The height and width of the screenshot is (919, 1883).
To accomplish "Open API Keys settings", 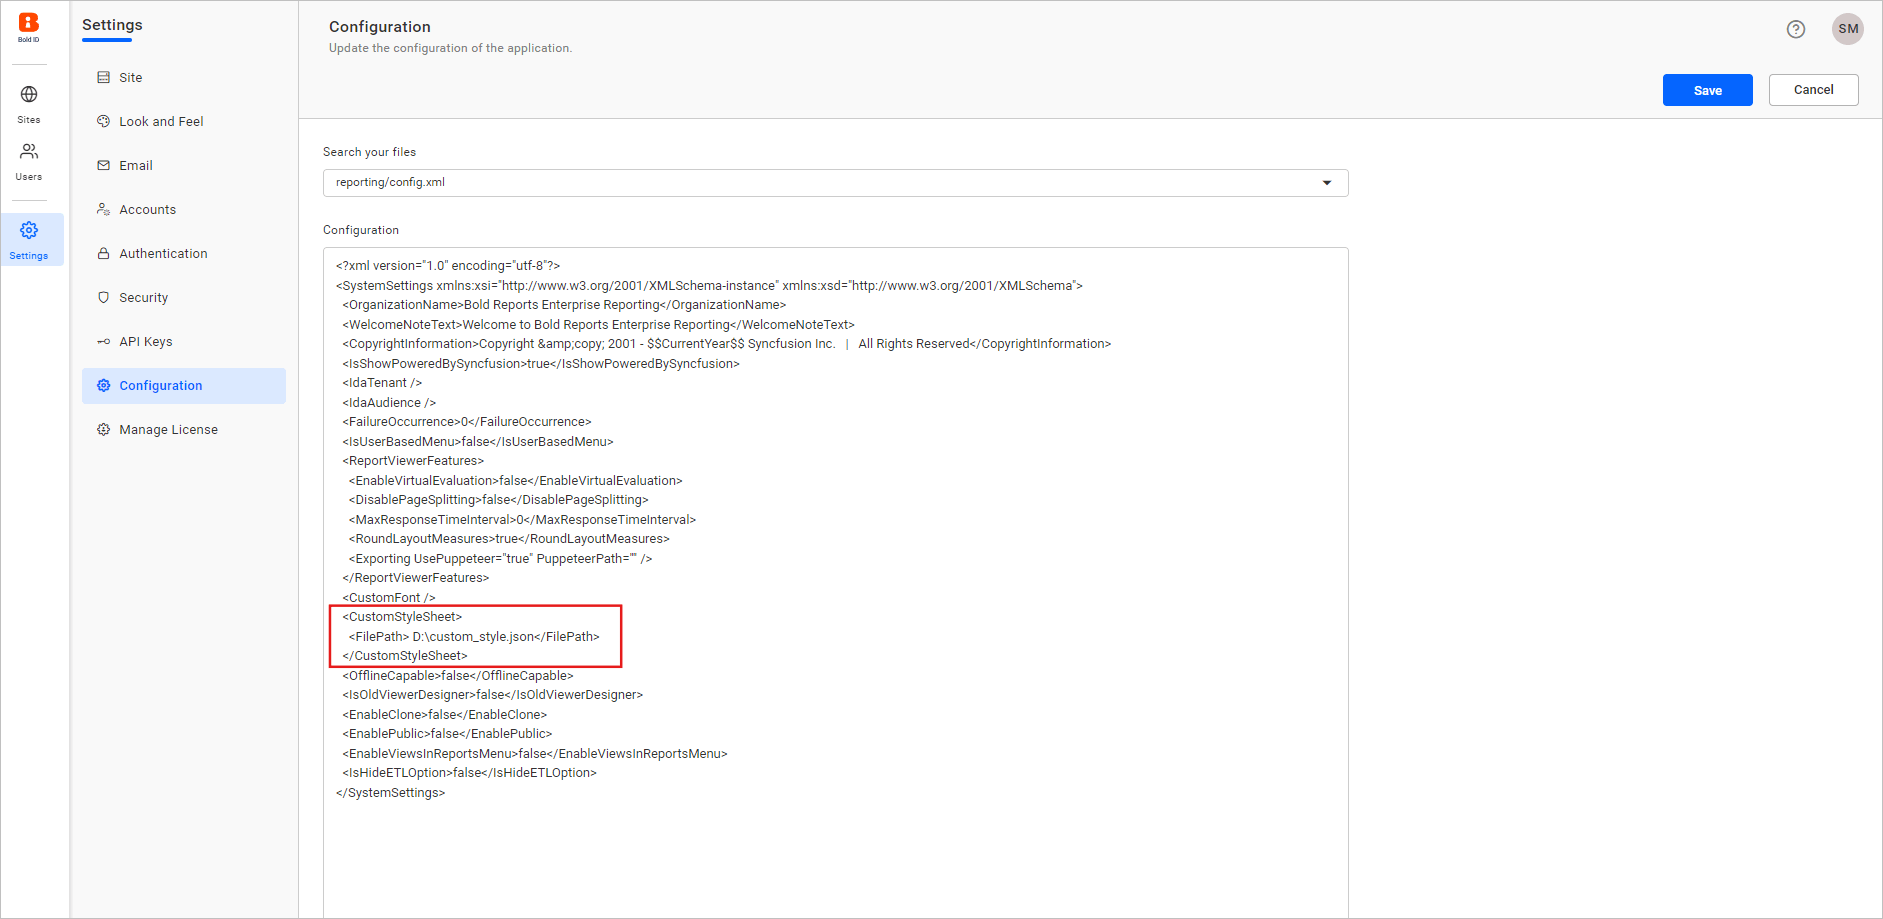I will pyautogui.click(x=184, y=341).
